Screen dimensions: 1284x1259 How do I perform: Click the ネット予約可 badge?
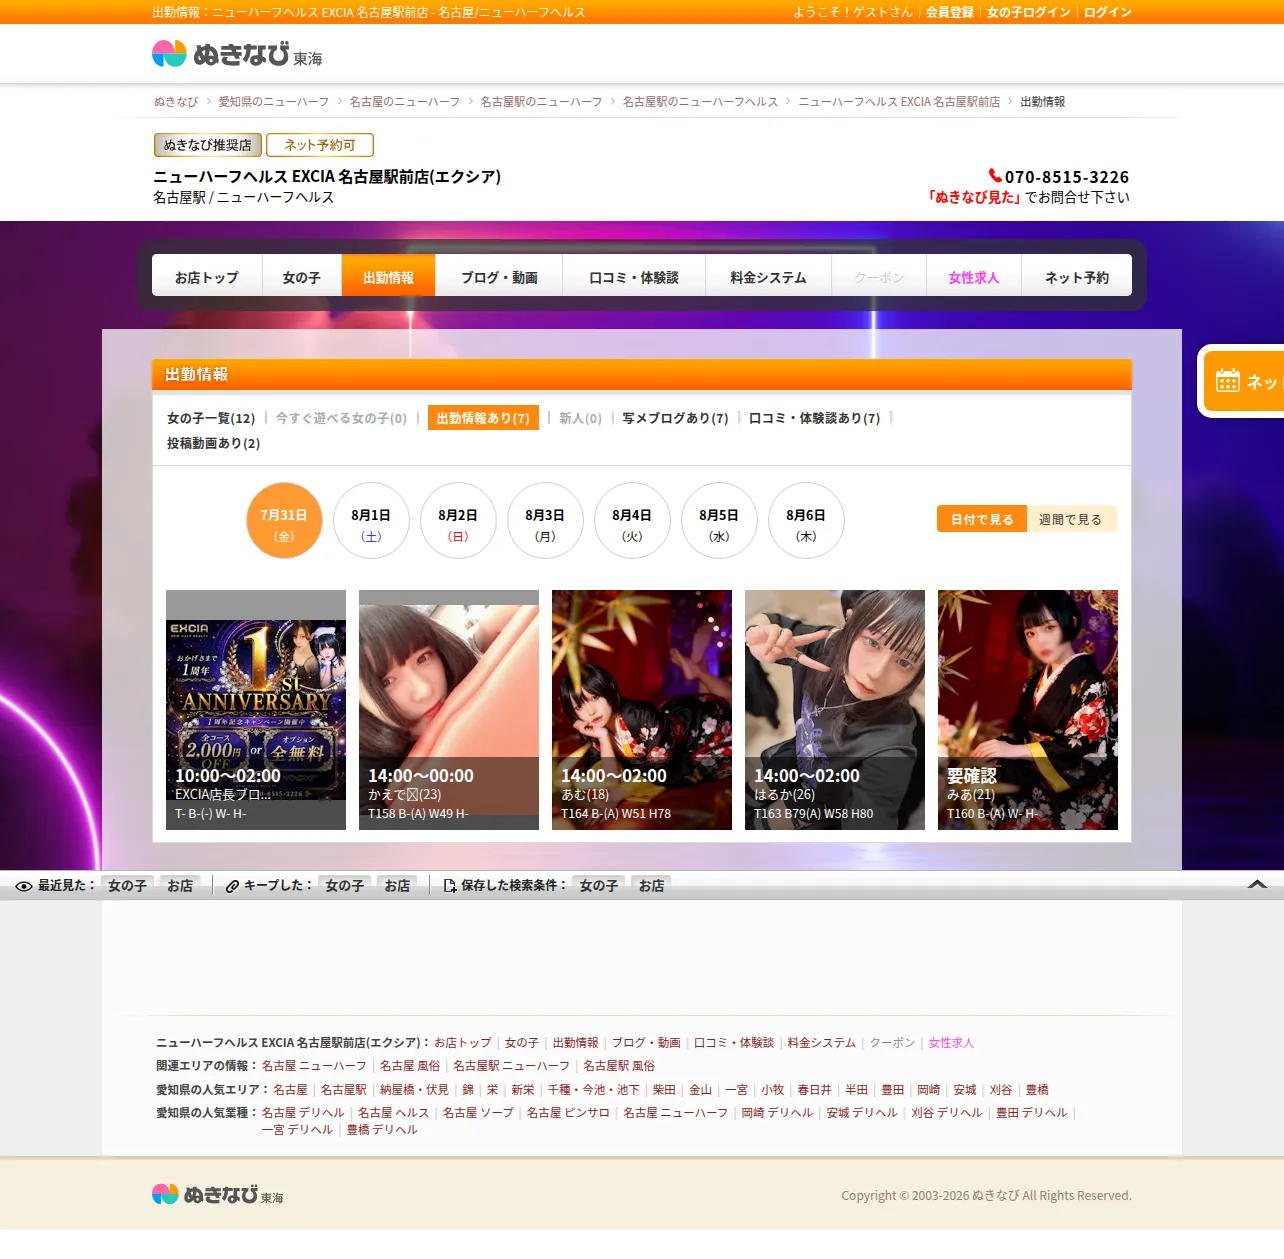coord(320,145)
